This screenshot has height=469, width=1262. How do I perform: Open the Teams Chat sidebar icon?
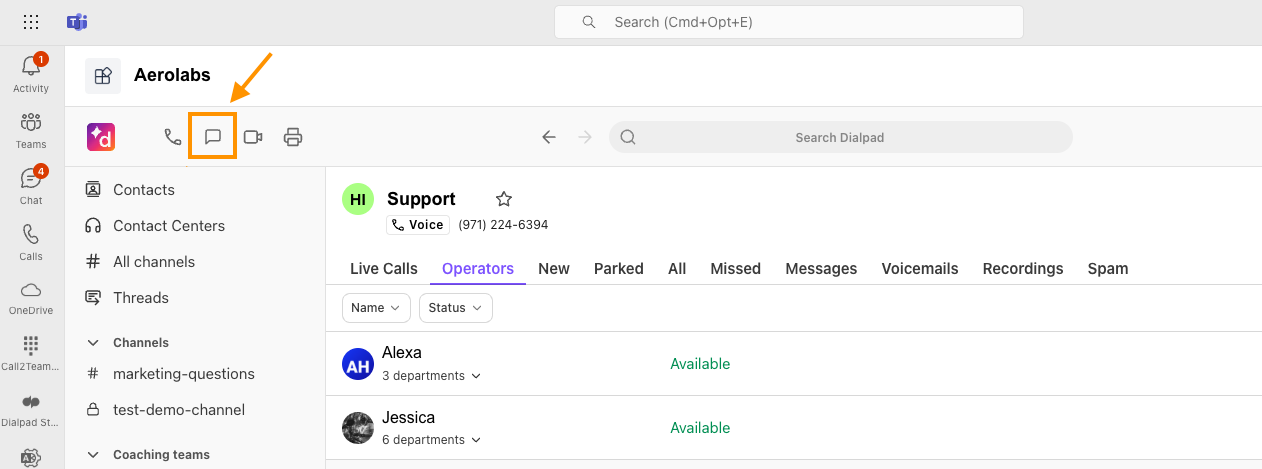pyautogui.click(x=31, y=186)
